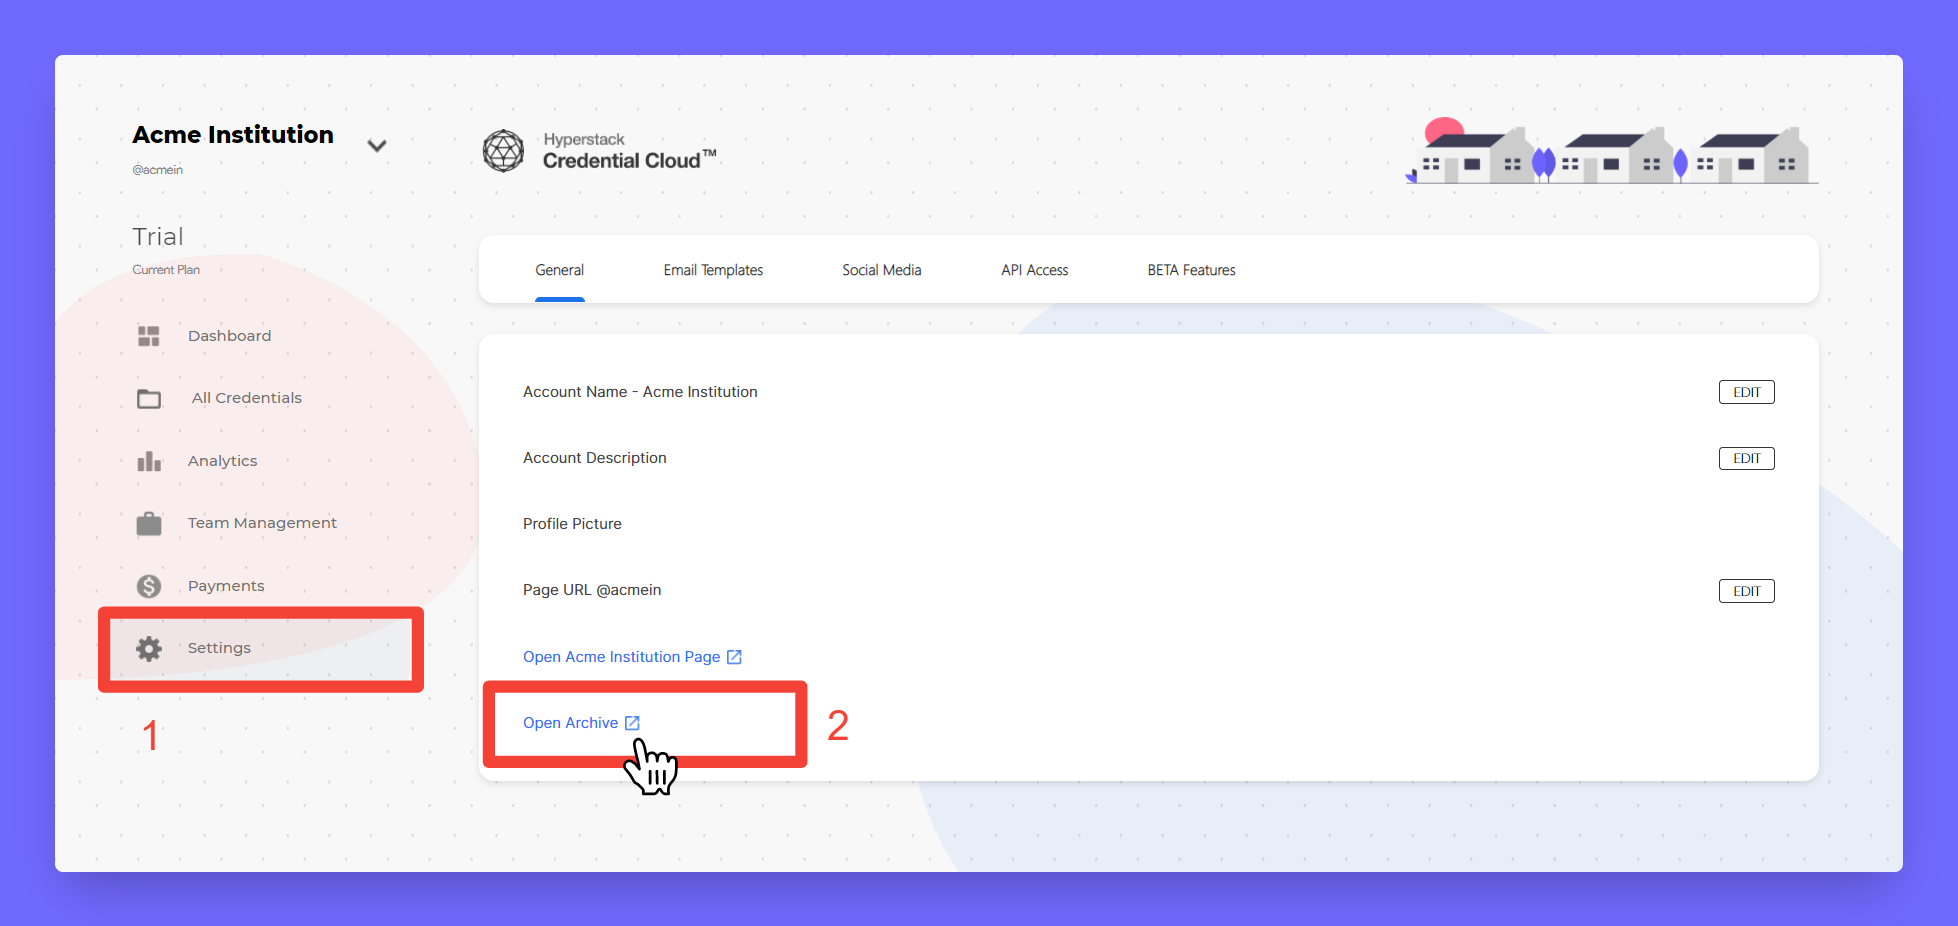Click the Dashboard grid icon
1958x926 pixels.
149,336
